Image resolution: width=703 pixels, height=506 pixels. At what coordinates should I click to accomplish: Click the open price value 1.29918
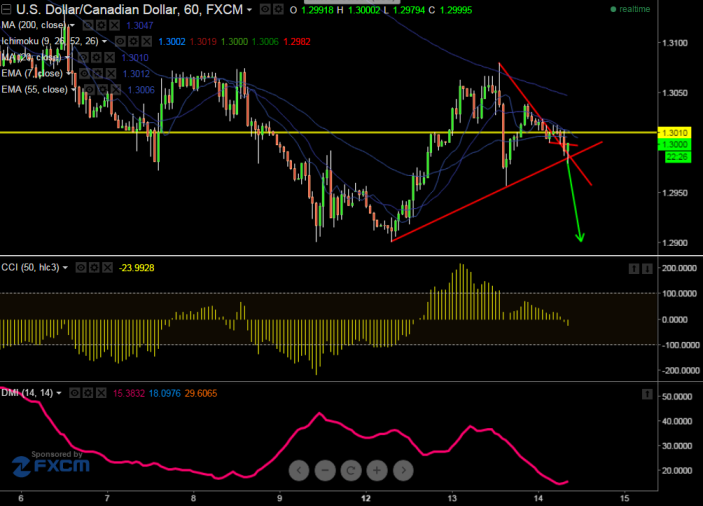point(317,10)
